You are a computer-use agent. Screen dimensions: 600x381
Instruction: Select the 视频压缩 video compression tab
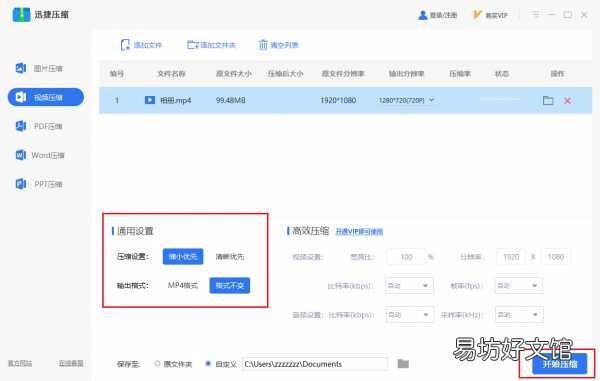(x=46, y=97)
